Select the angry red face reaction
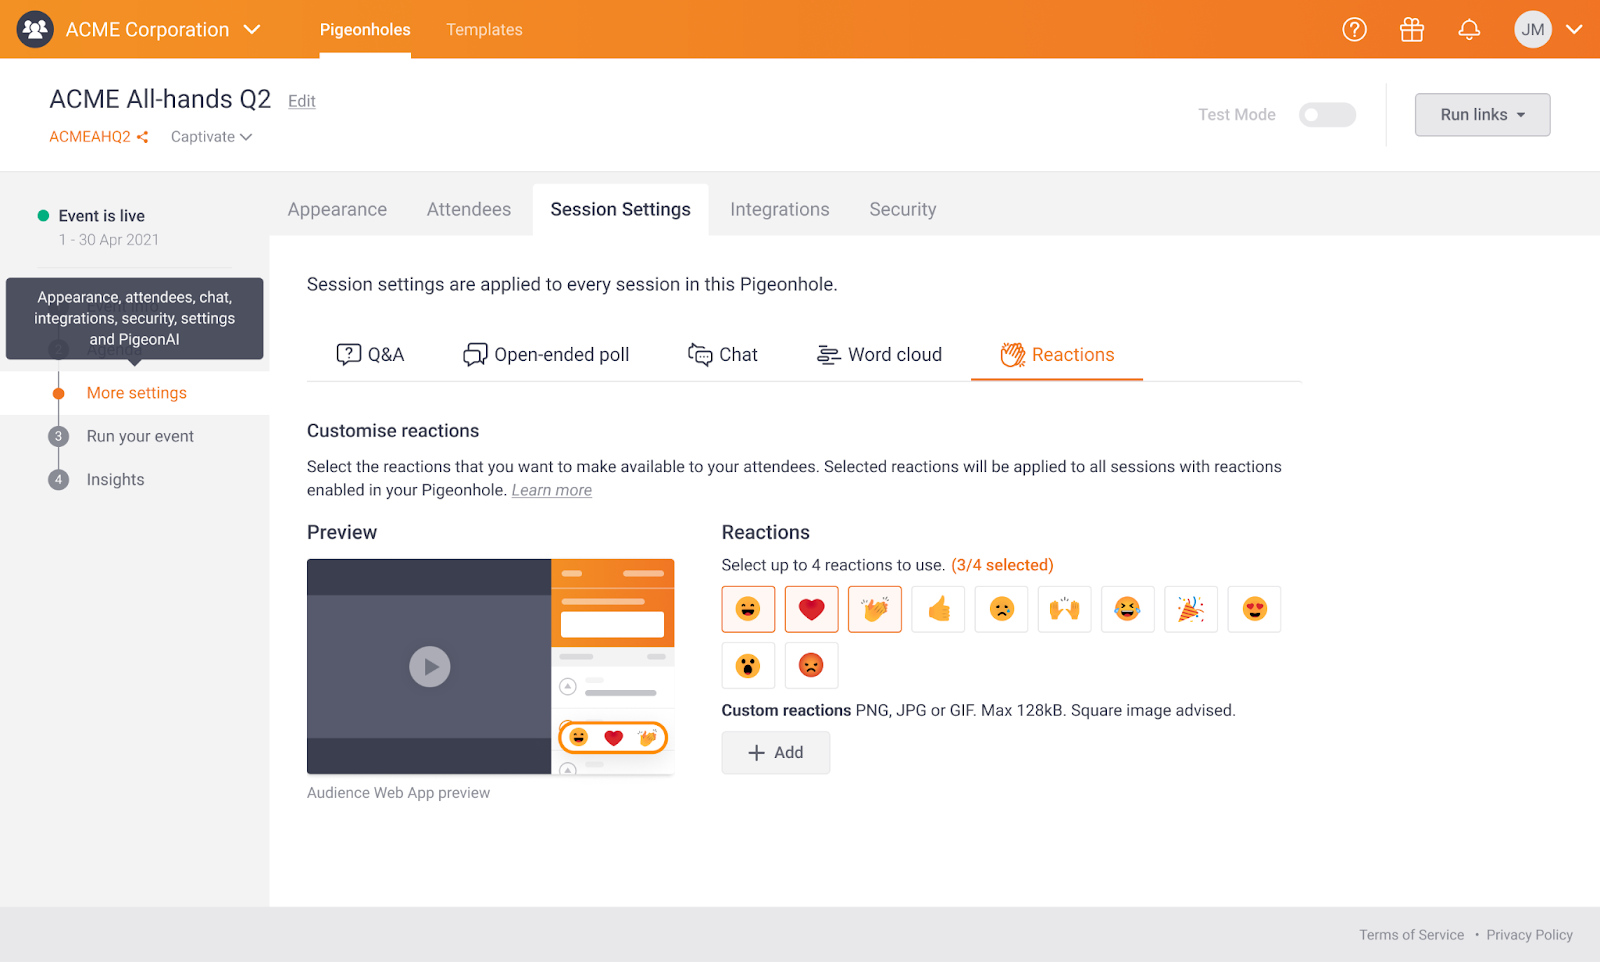The width and height of the screenshot is (1600, 962). click(811, 666)
